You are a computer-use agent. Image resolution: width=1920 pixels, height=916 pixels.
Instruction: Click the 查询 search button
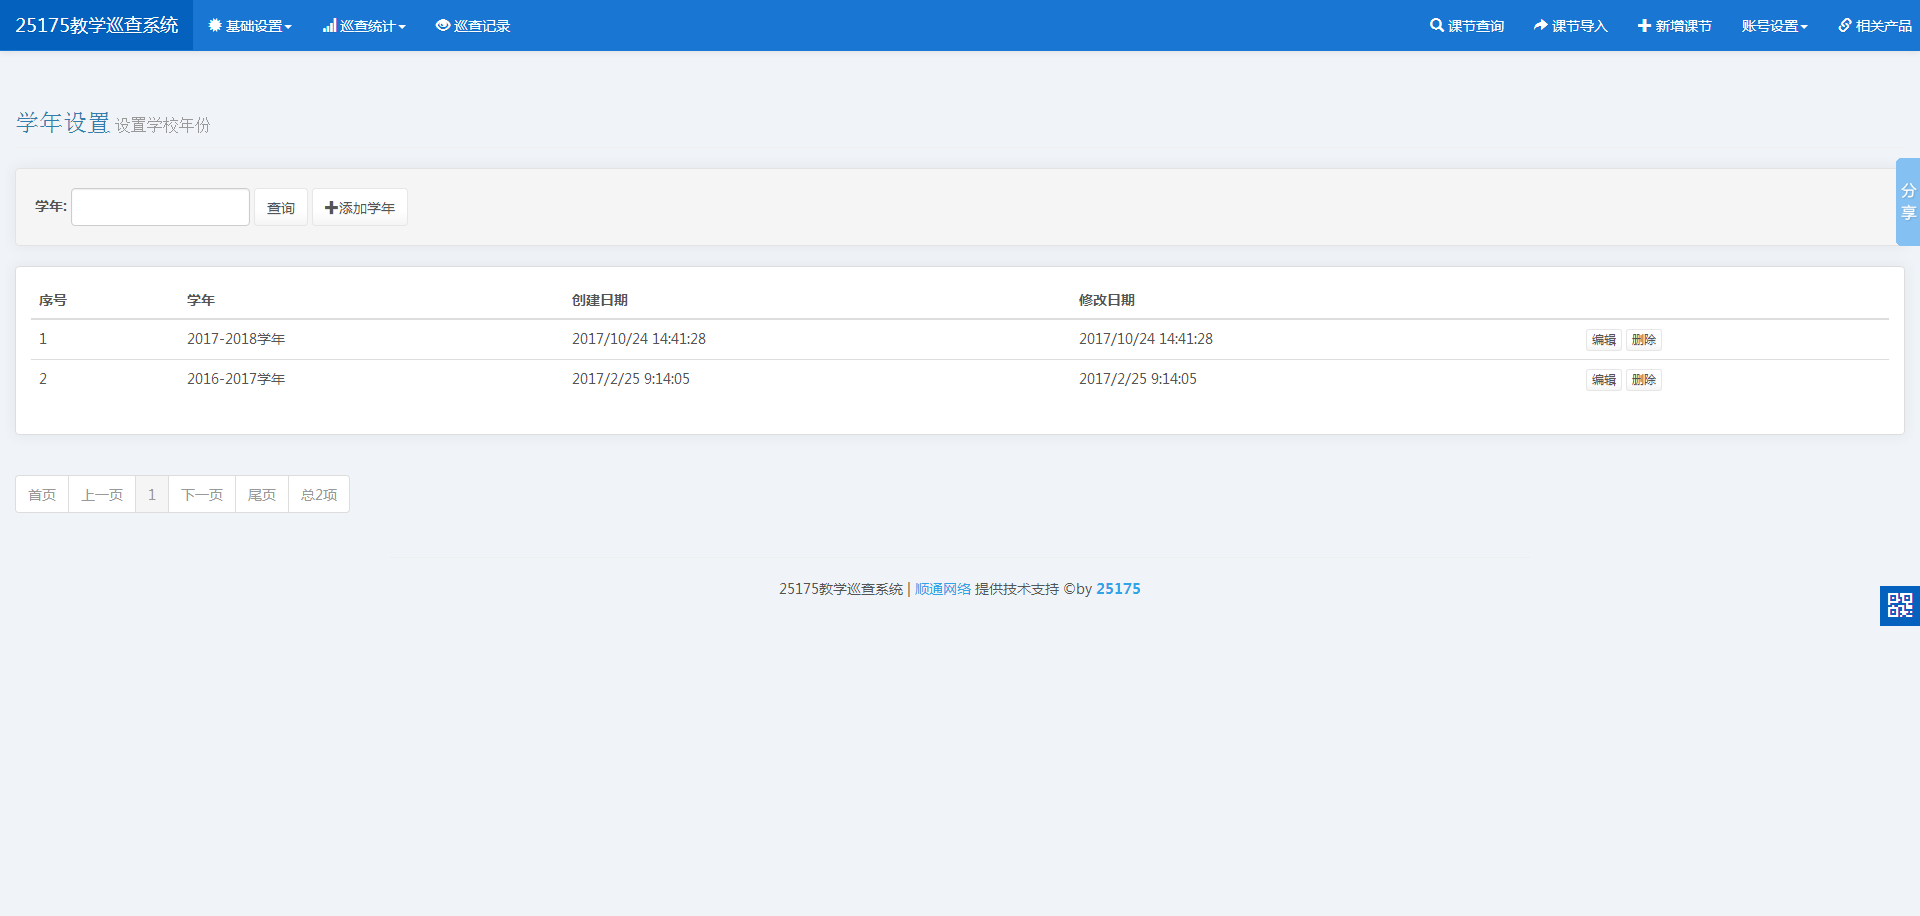pos(280,208)
